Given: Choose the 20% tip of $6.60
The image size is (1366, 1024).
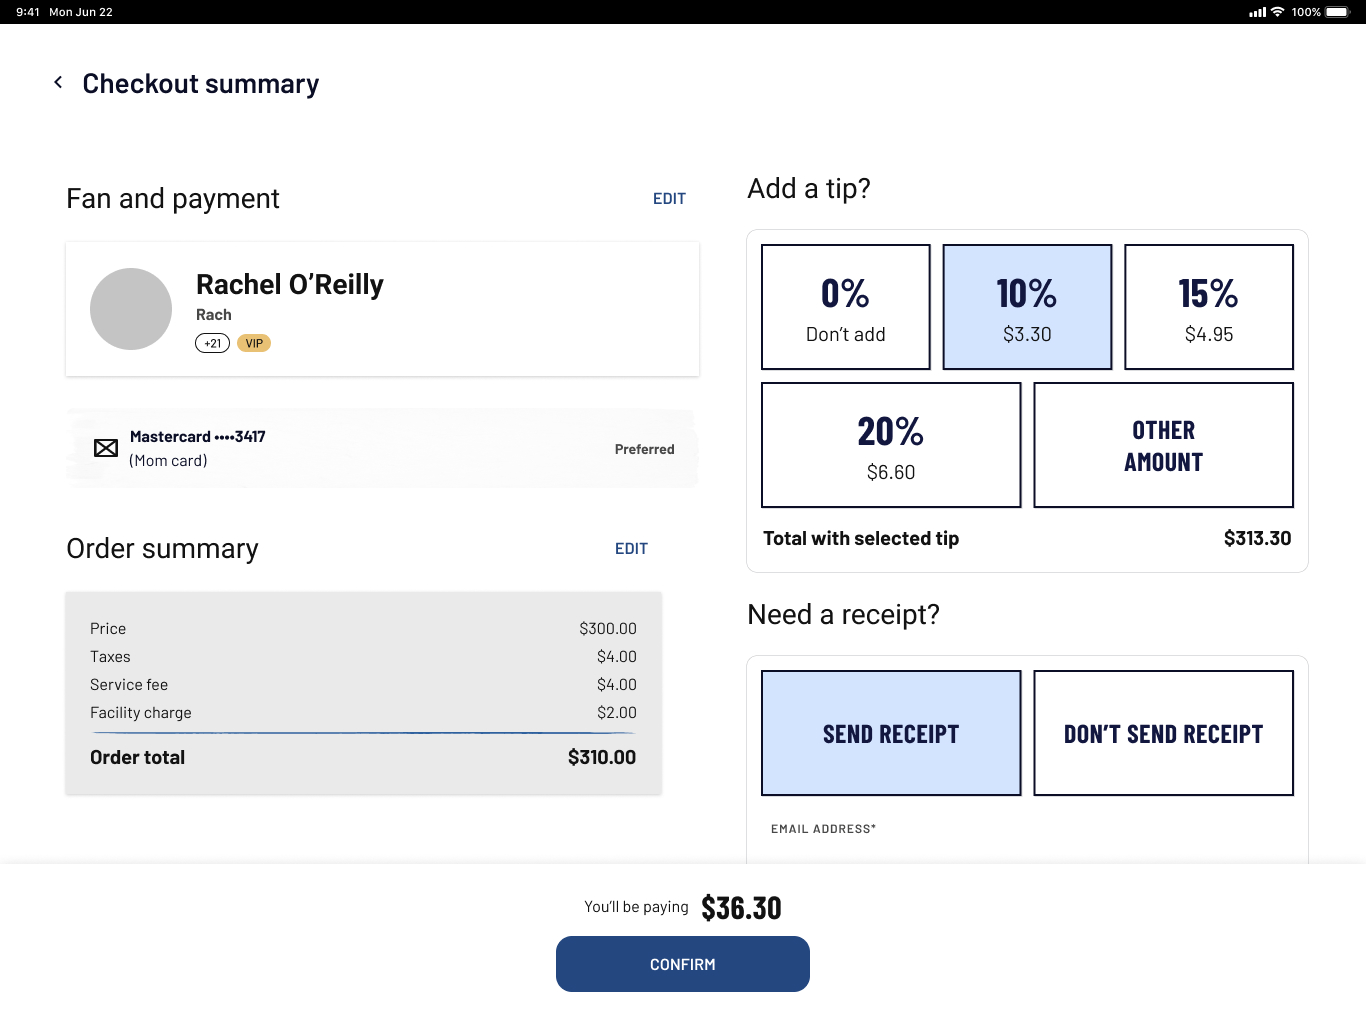Looking at the screenshot, I should (891, 445).
